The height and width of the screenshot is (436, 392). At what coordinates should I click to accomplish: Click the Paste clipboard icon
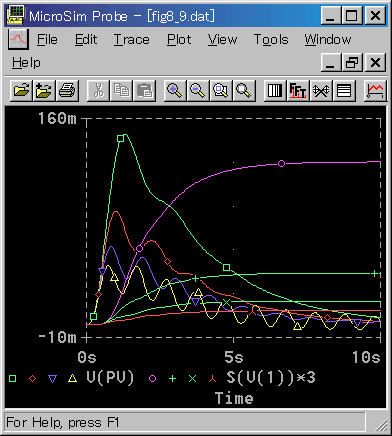pos(144,90)
